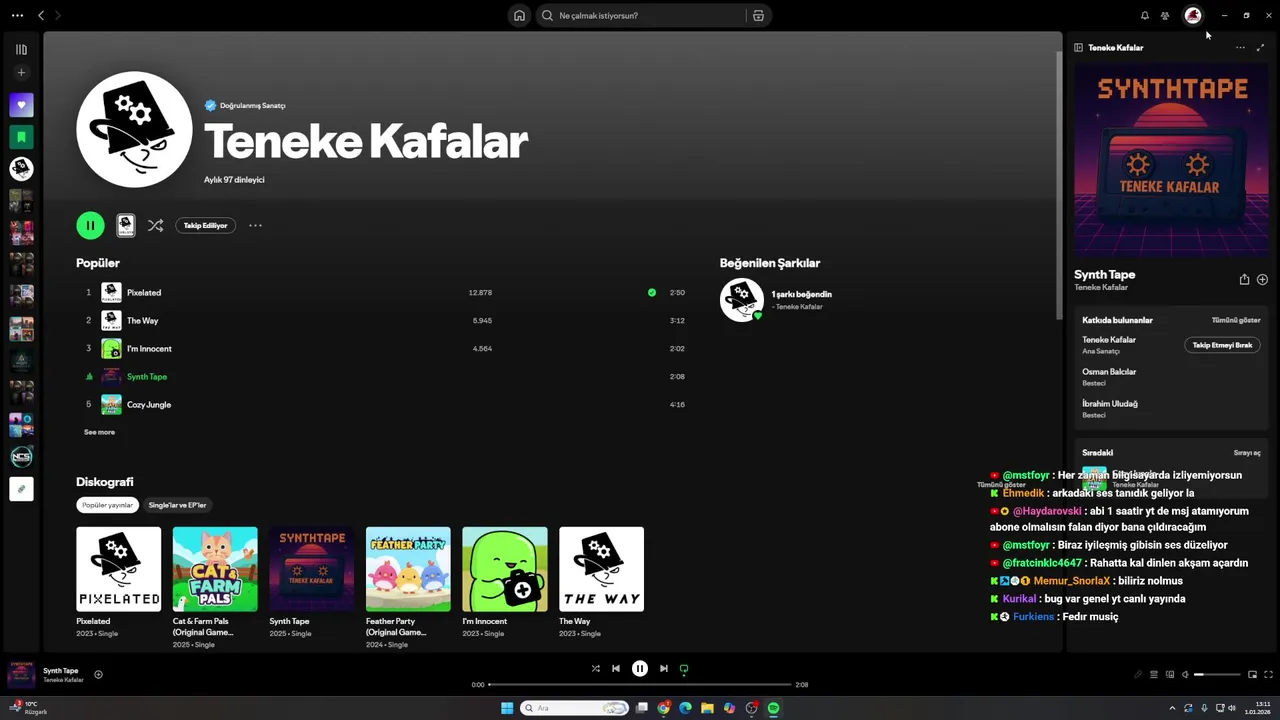Viewport: 1280px width, 720px height.
Task: Skip to next track in the player bar
Action: click(x=664, y=669)
